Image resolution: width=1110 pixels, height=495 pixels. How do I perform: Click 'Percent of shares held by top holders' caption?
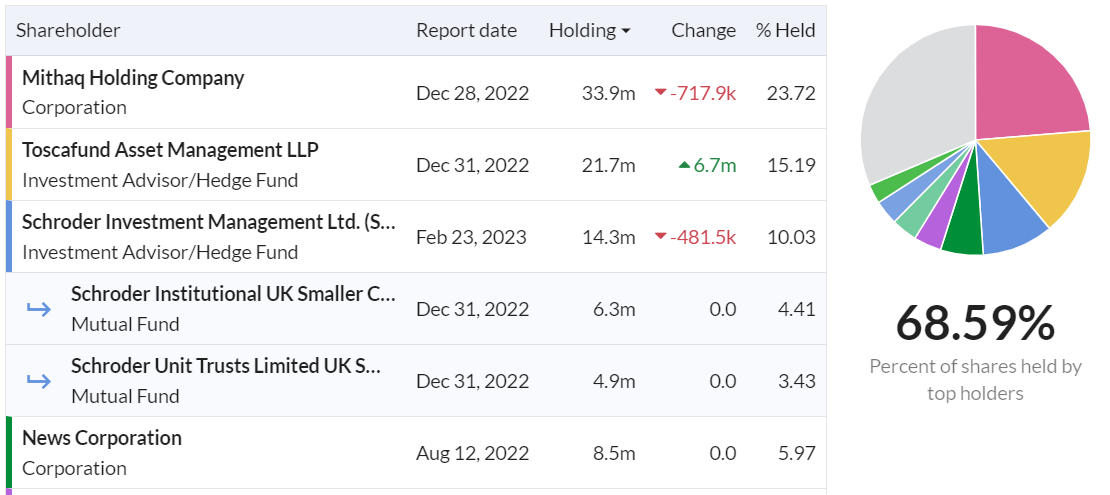[975, 380]
